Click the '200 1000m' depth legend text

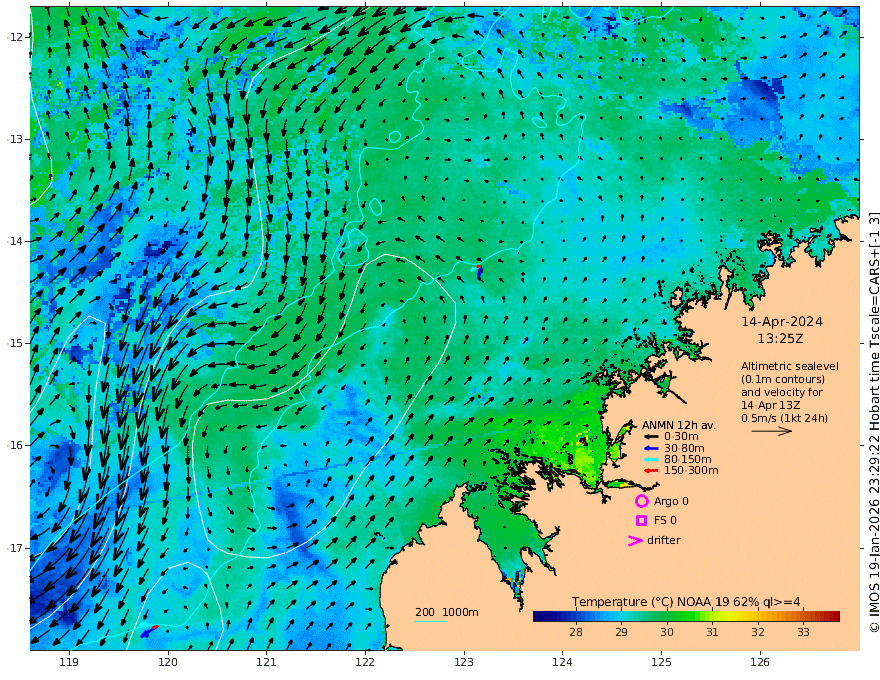point(447,612)
